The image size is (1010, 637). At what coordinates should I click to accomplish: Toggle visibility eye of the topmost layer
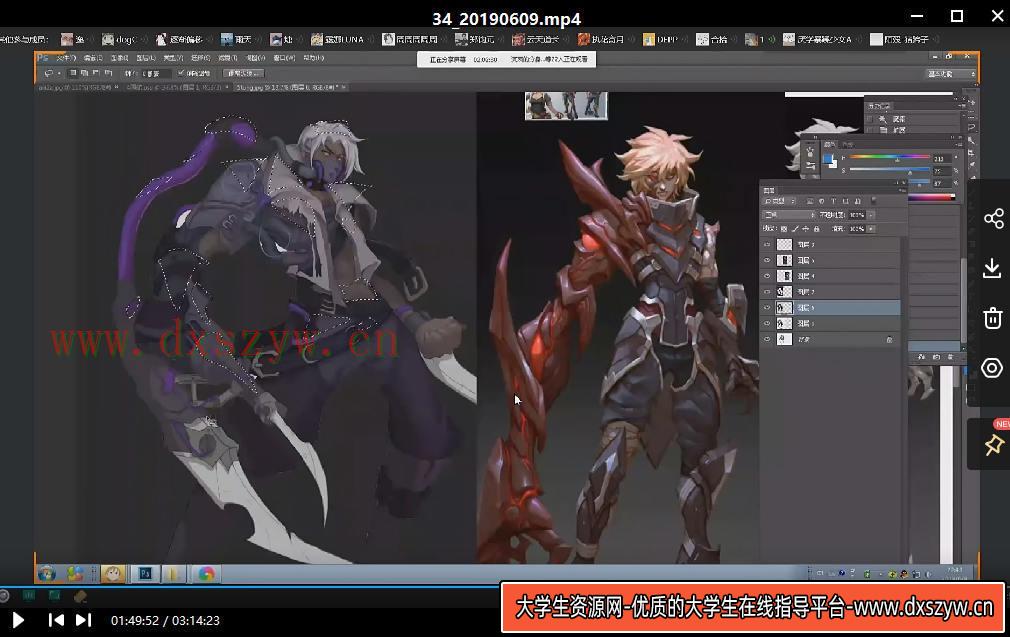click(x=767, y=245)
